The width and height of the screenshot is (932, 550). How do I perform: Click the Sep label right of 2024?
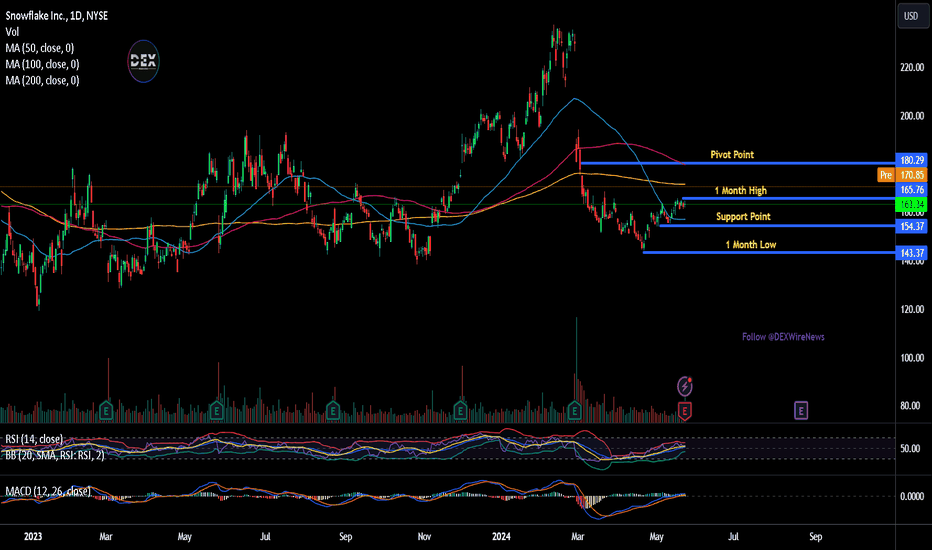pos(816,536)
